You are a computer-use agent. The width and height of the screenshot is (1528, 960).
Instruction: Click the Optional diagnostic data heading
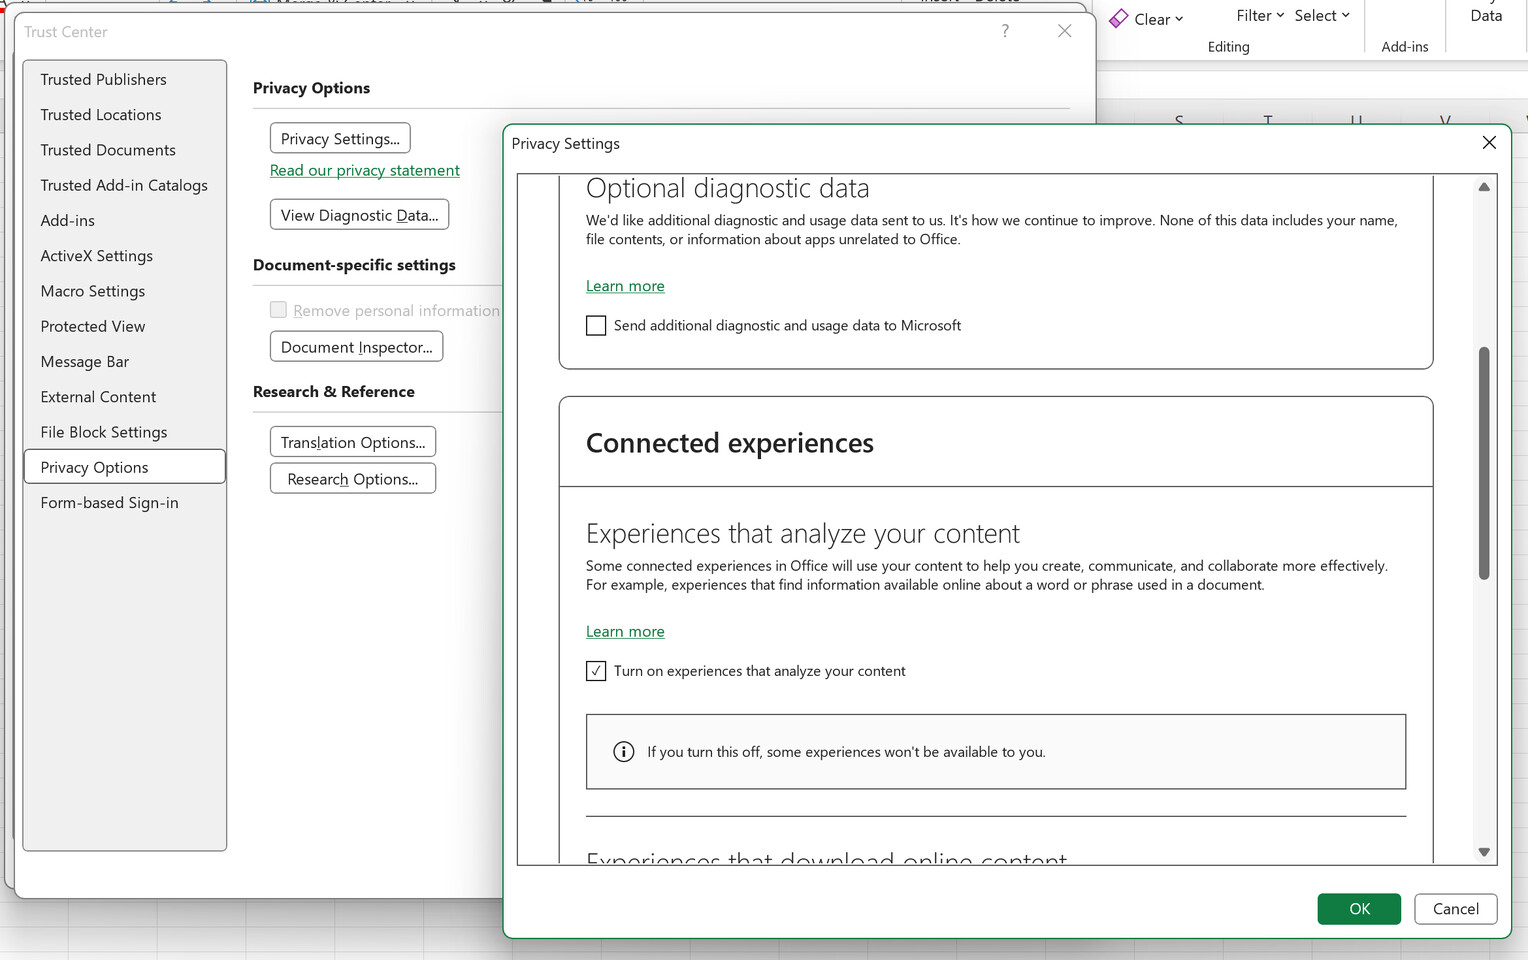pyautogui.click(x=728, y=188)
